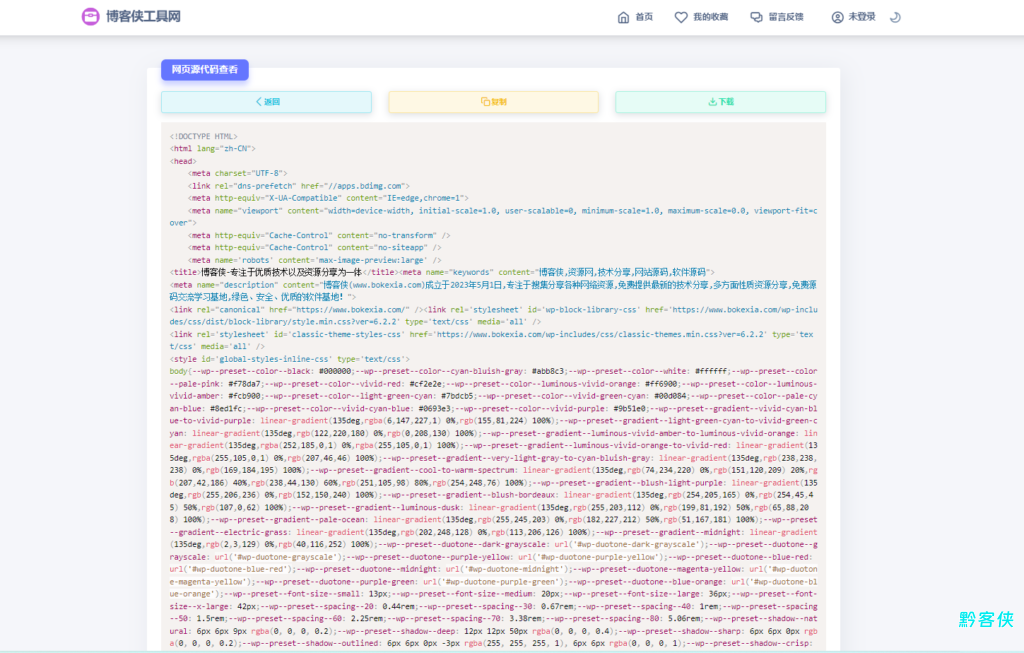Click the DOCTYPE line in source code
1024x653 pixels.
pyautogui.click(x=204, y=136)
